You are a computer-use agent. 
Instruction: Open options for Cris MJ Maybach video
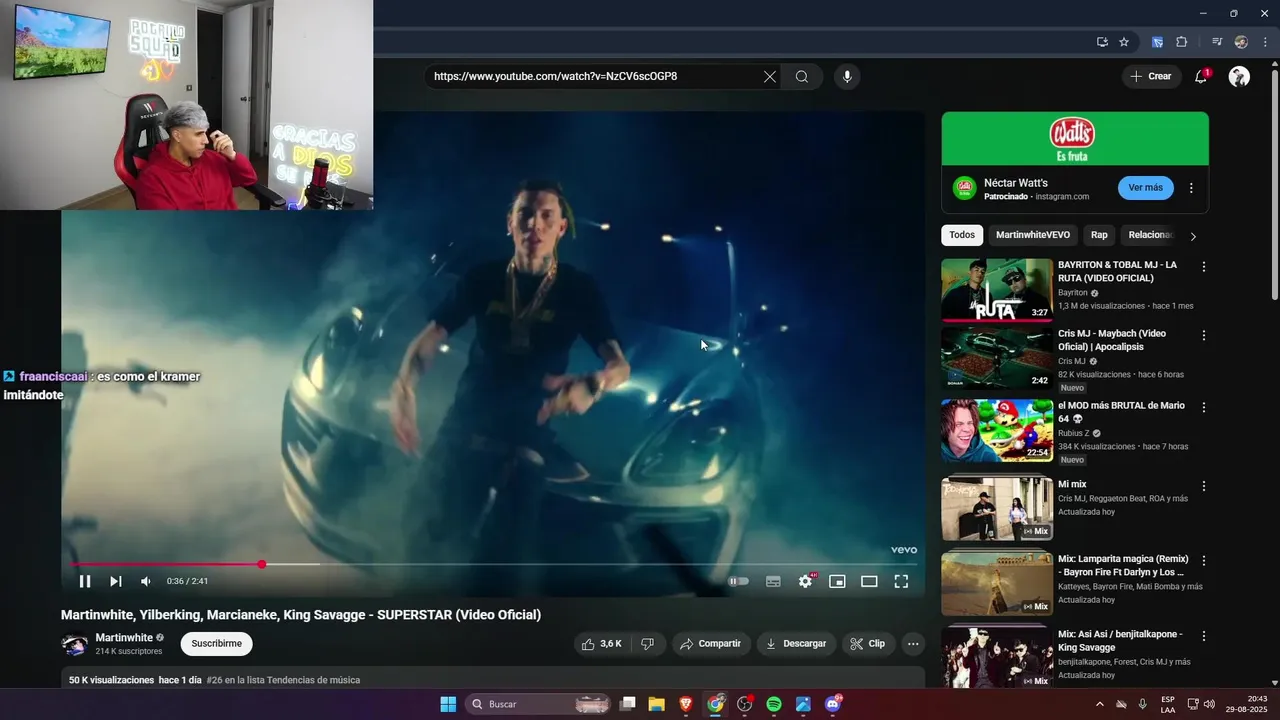[x=1204, y=335]
